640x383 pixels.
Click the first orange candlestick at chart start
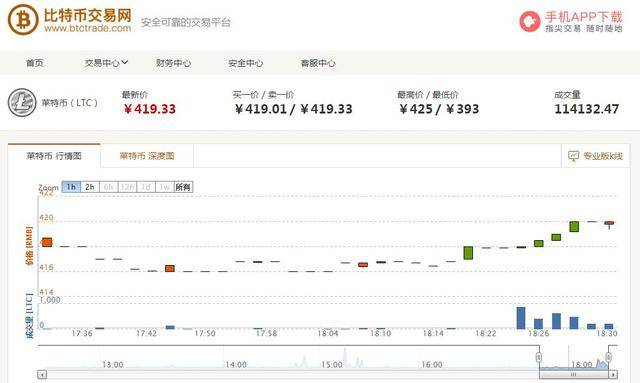click(x=47, y=242)
